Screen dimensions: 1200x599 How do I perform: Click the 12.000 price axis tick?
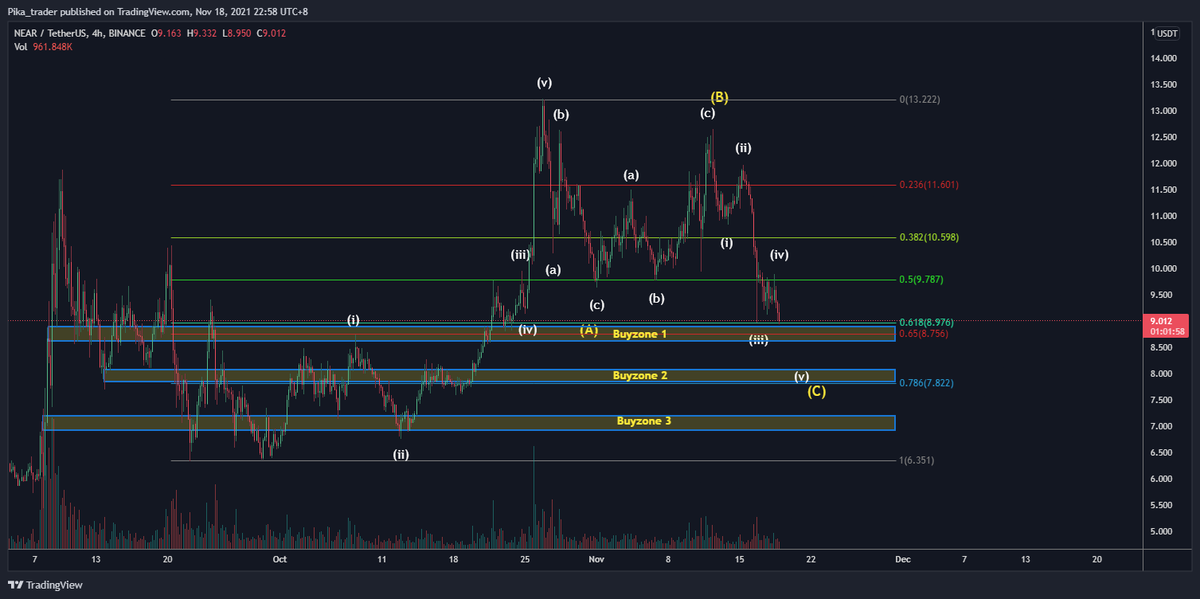tap(1164, 164)
